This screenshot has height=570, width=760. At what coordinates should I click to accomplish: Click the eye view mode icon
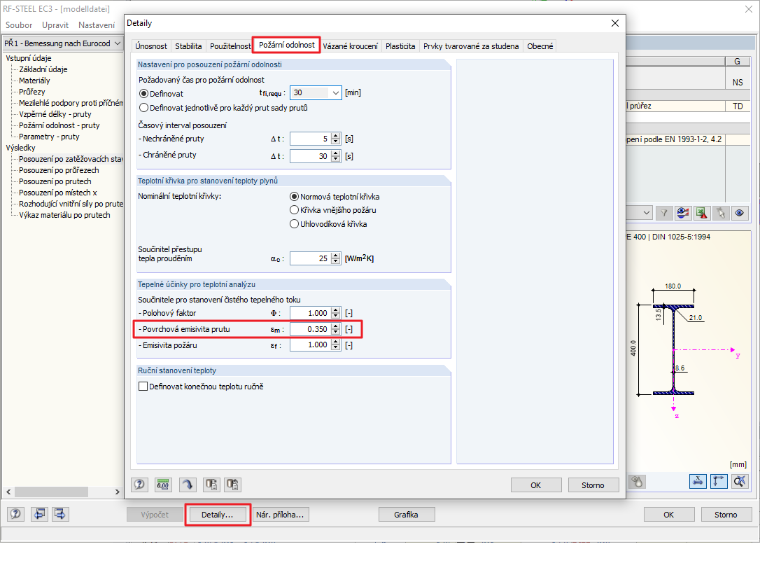pos(740,213)
